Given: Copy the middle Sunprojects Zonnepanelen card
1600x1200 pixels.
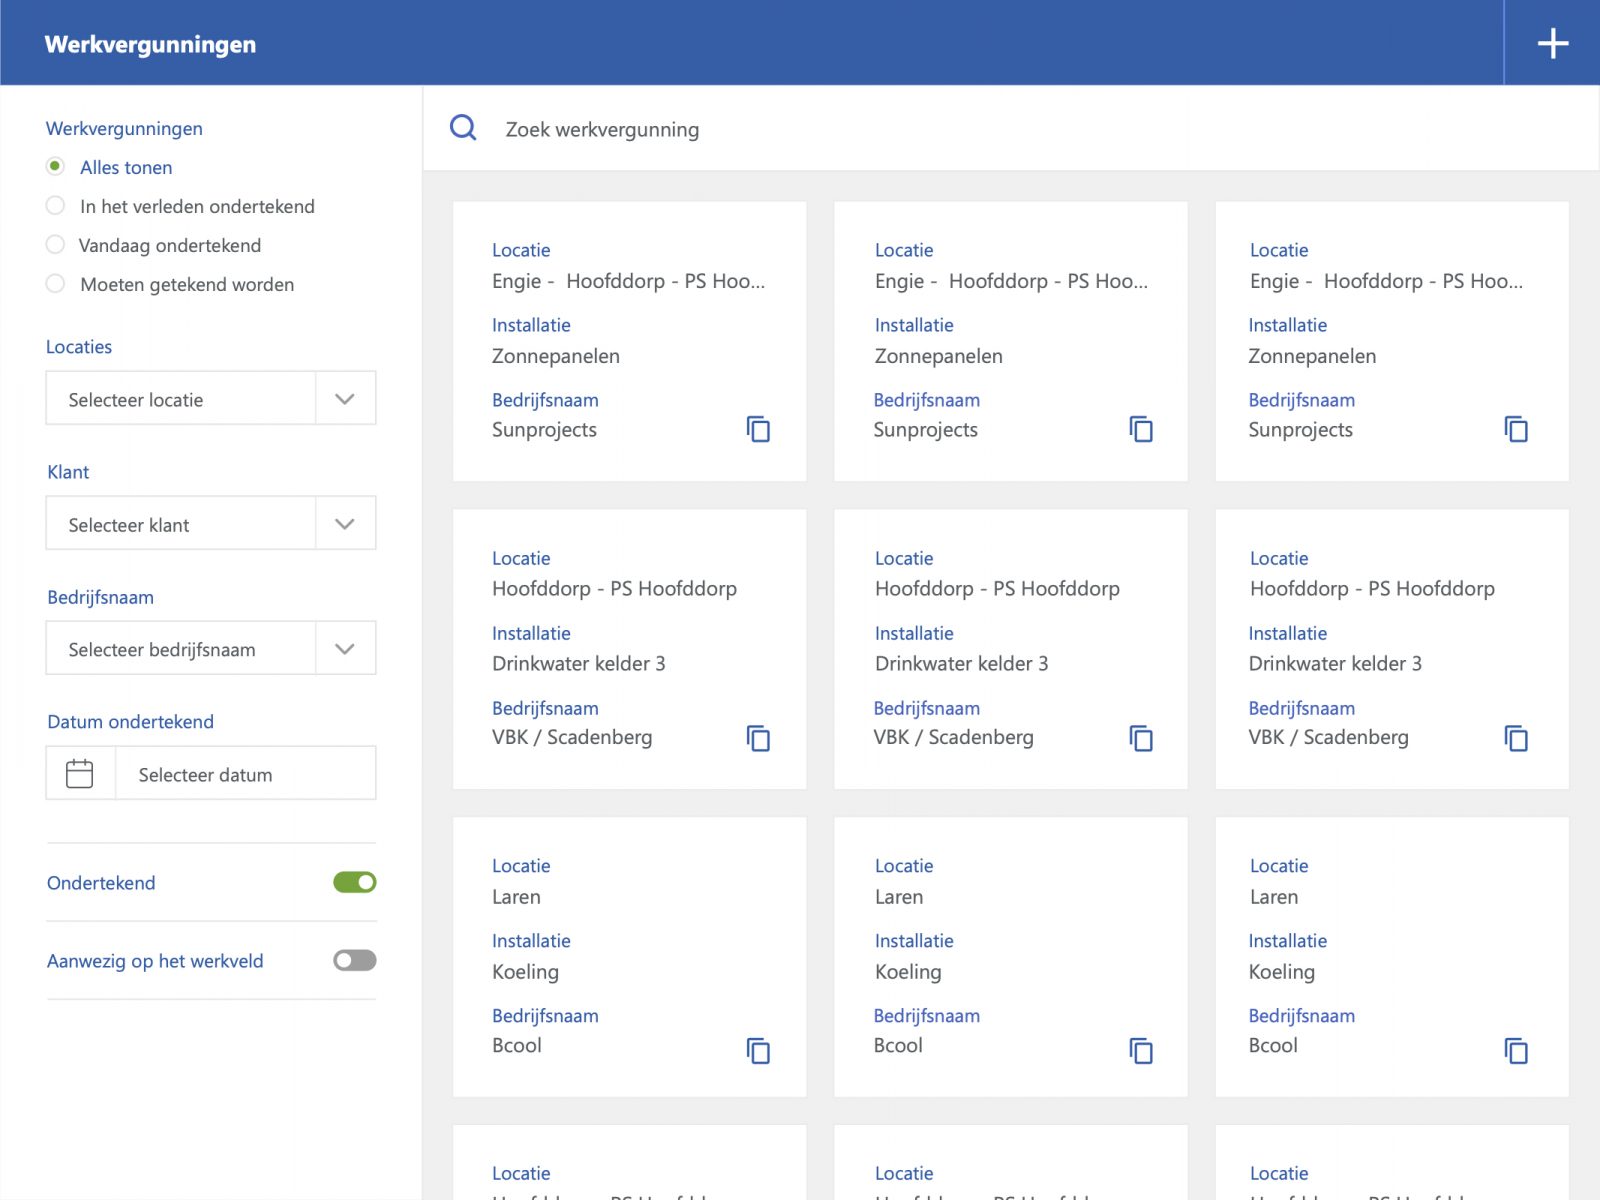Looking at the screenshot, I should tap(1141, 429).
